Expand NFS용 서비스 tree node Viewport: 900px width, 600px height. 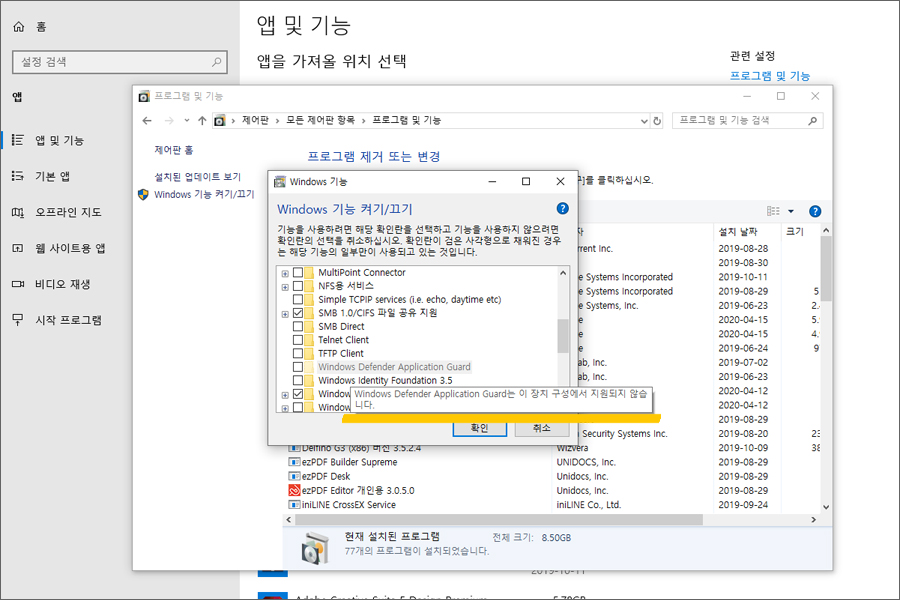coord(285,287)
